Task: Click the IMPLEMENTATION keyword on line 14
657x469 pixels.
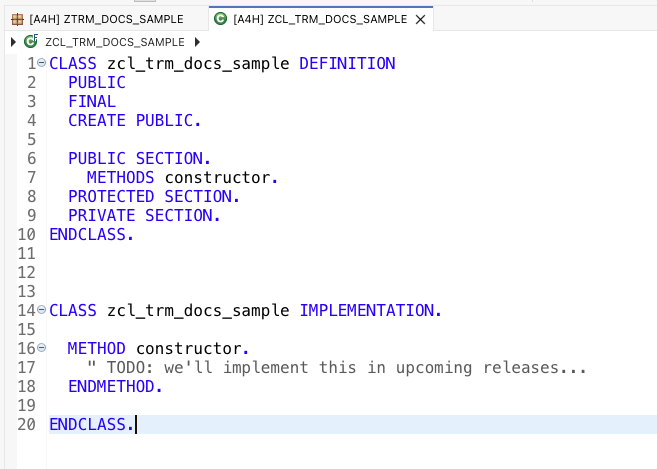Action: (x=370, y=311)
